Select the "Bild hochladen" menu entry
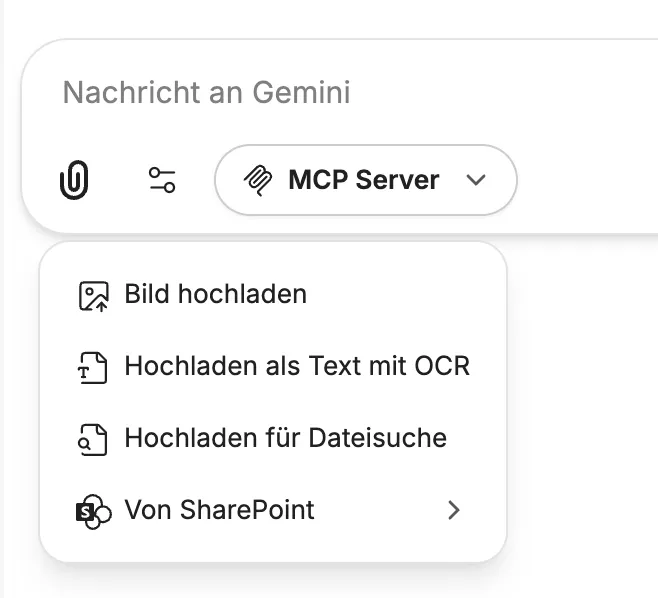658x598 pixels. pos(215,295)
